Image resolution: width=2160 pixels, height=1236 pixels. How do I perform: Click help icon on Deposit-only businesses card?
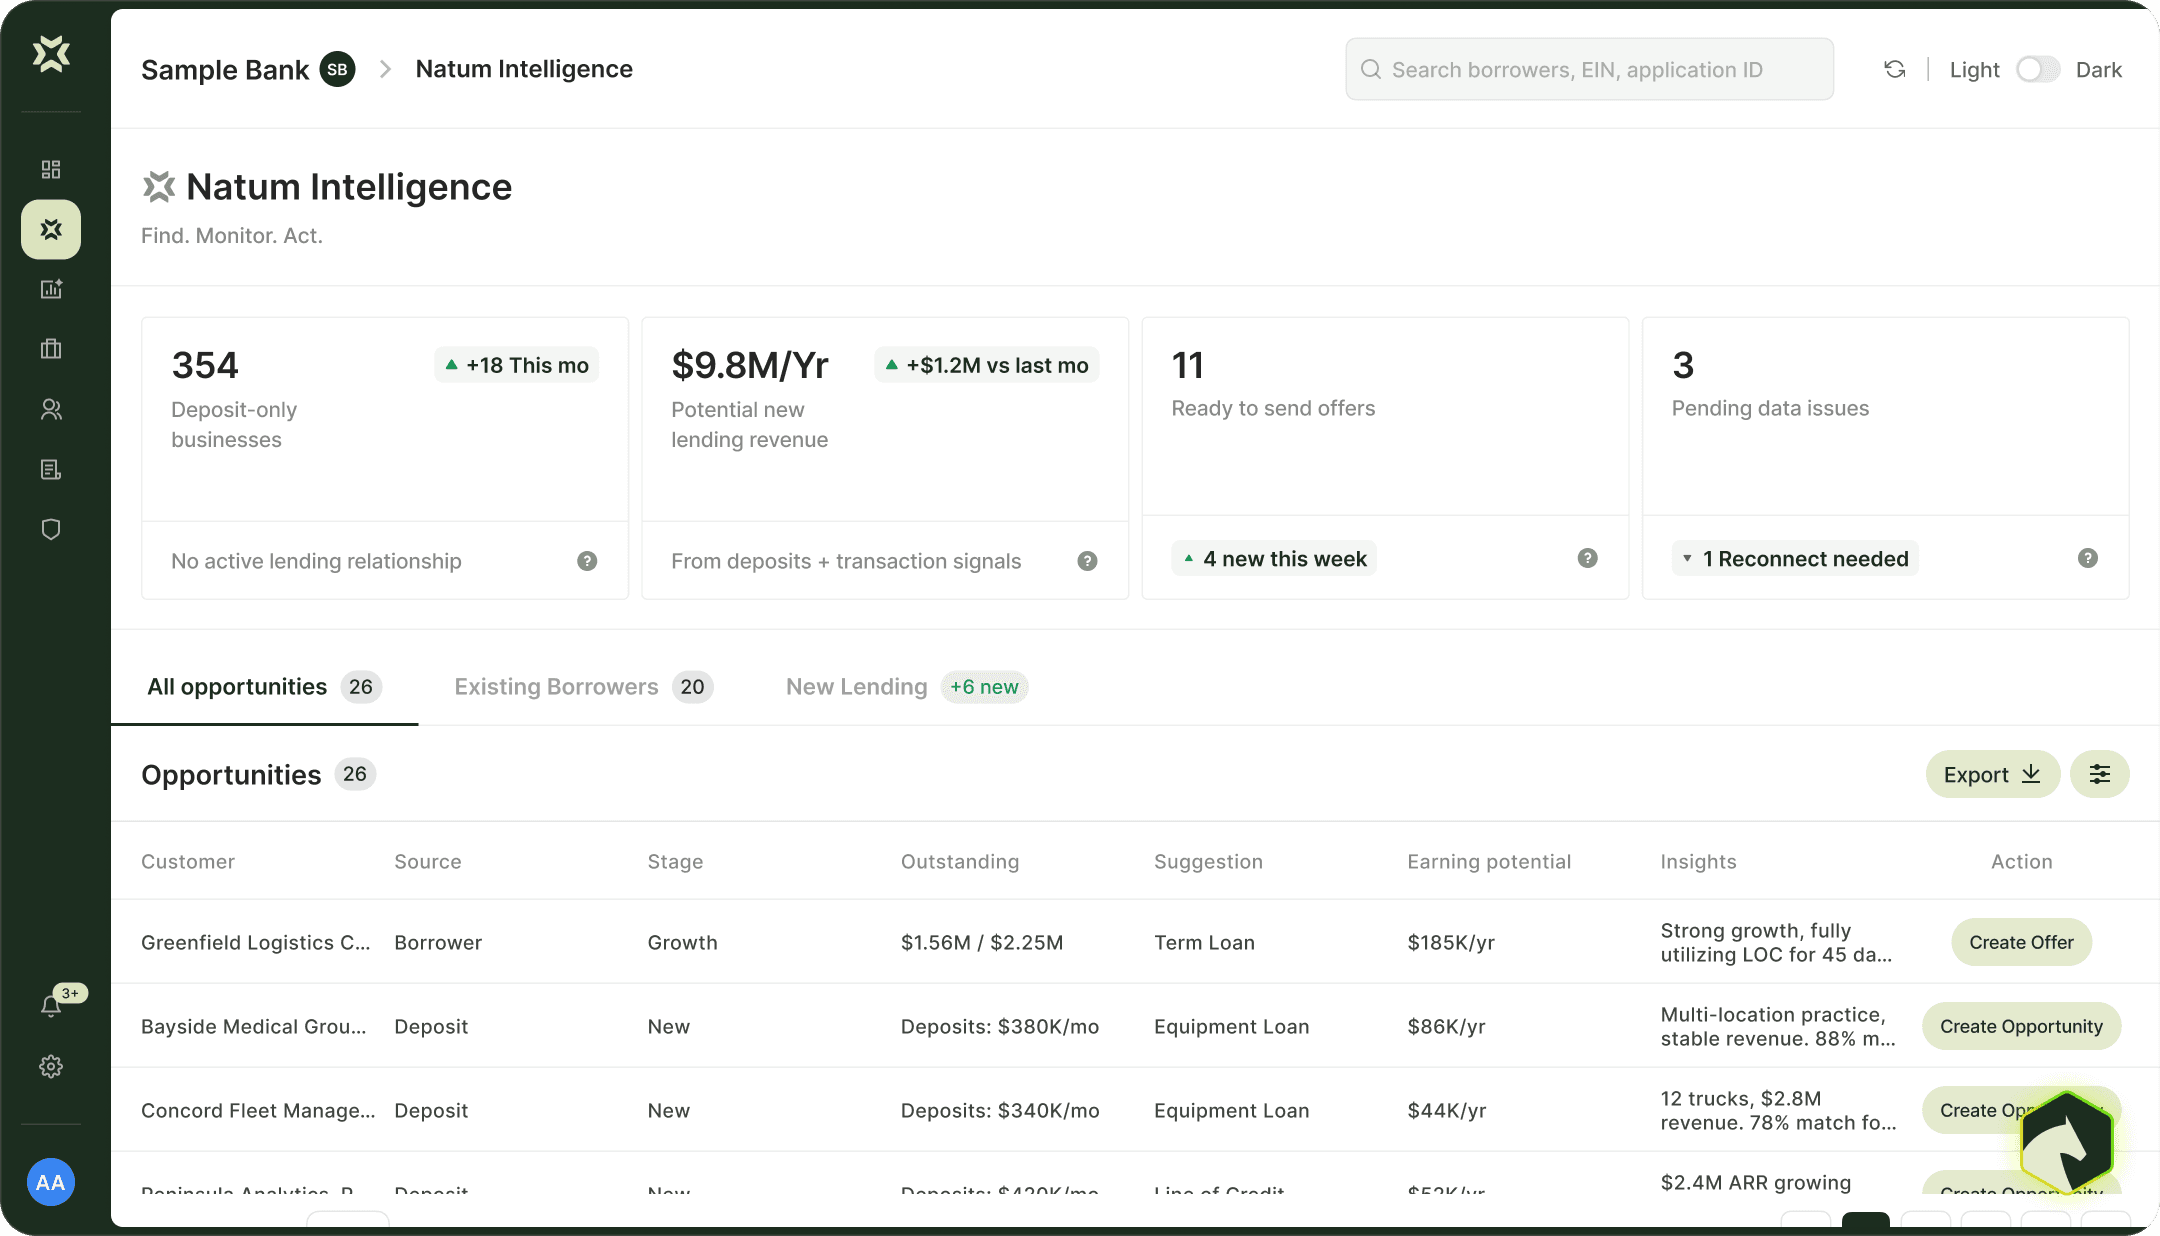(x=587, y=561)
